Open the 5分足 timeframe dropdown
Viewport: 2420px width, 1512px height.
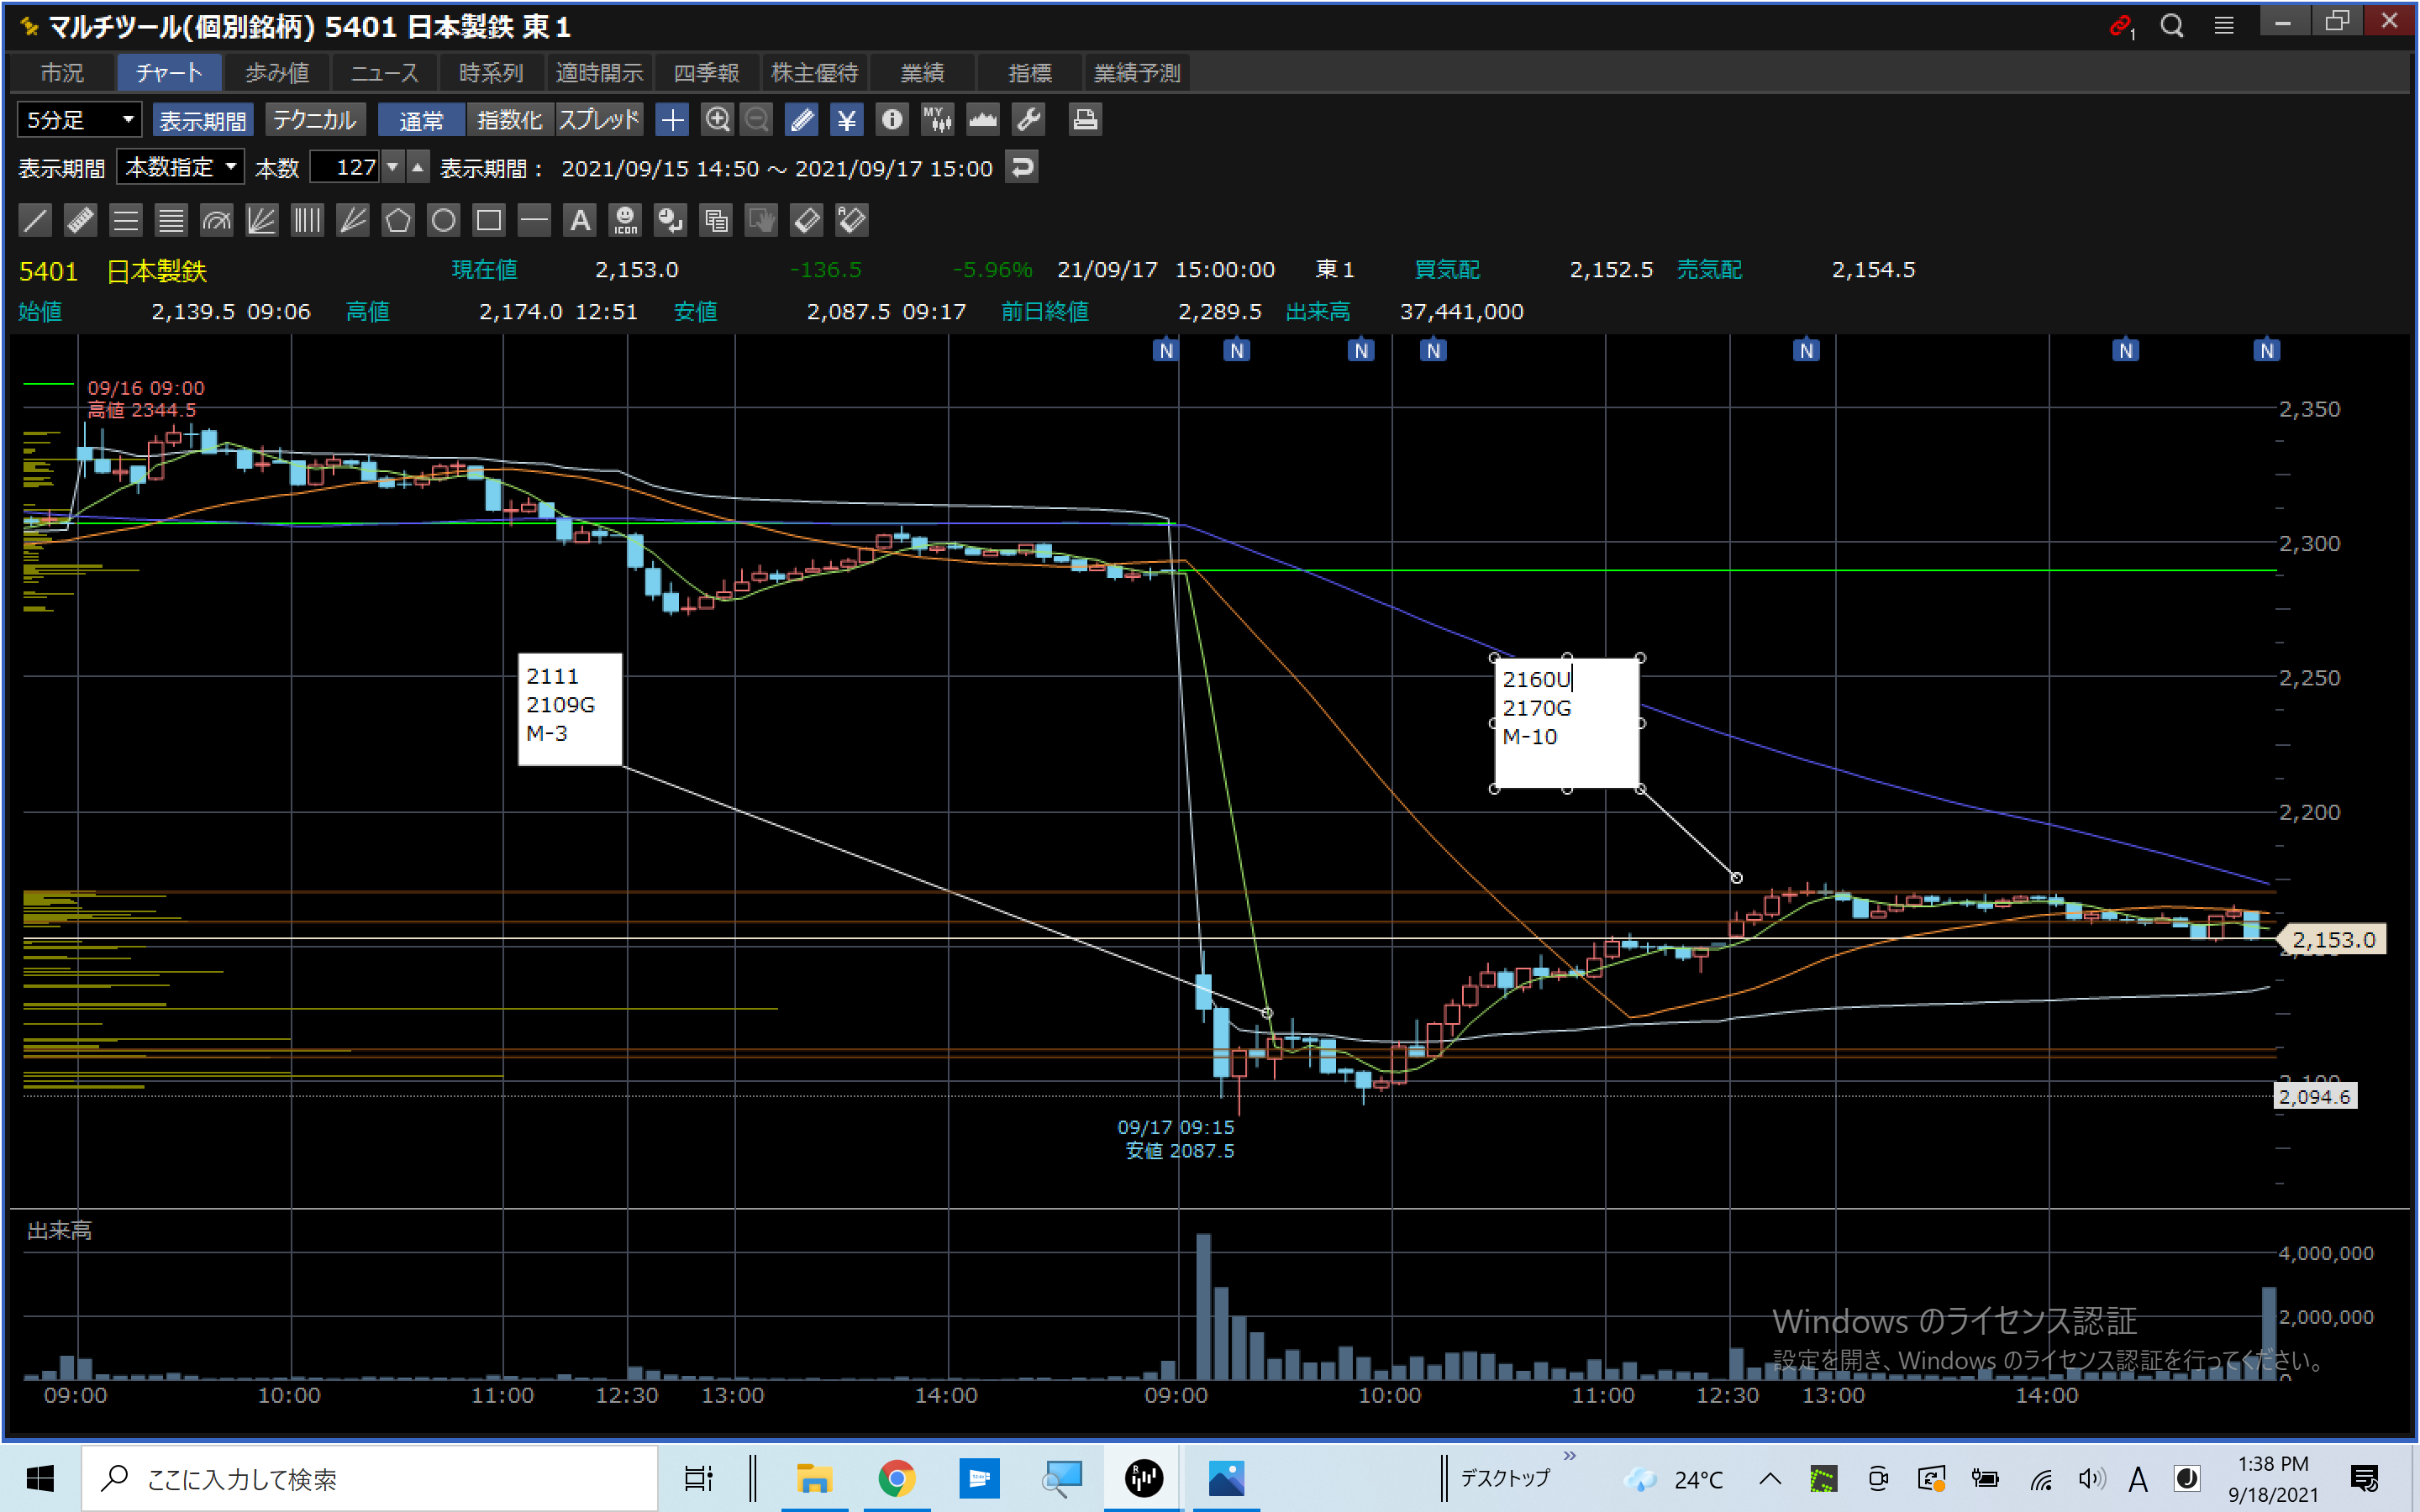coord(79,120)
